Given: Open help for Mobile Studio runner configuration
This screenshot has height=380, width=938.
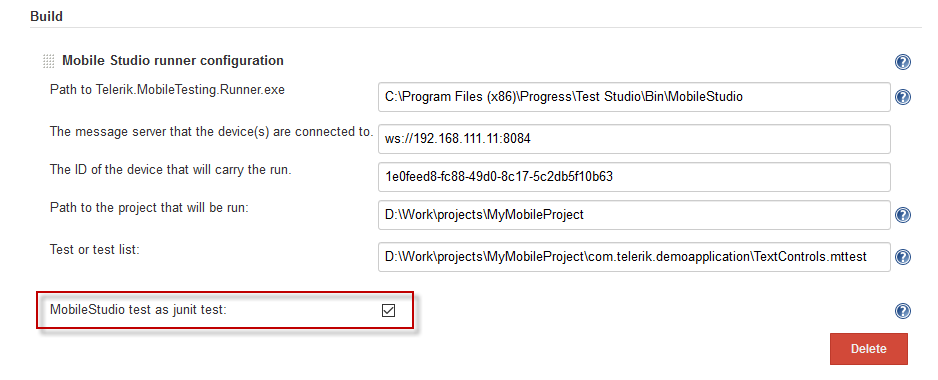Looking at the screenshot, I should [x=903, y=62].
